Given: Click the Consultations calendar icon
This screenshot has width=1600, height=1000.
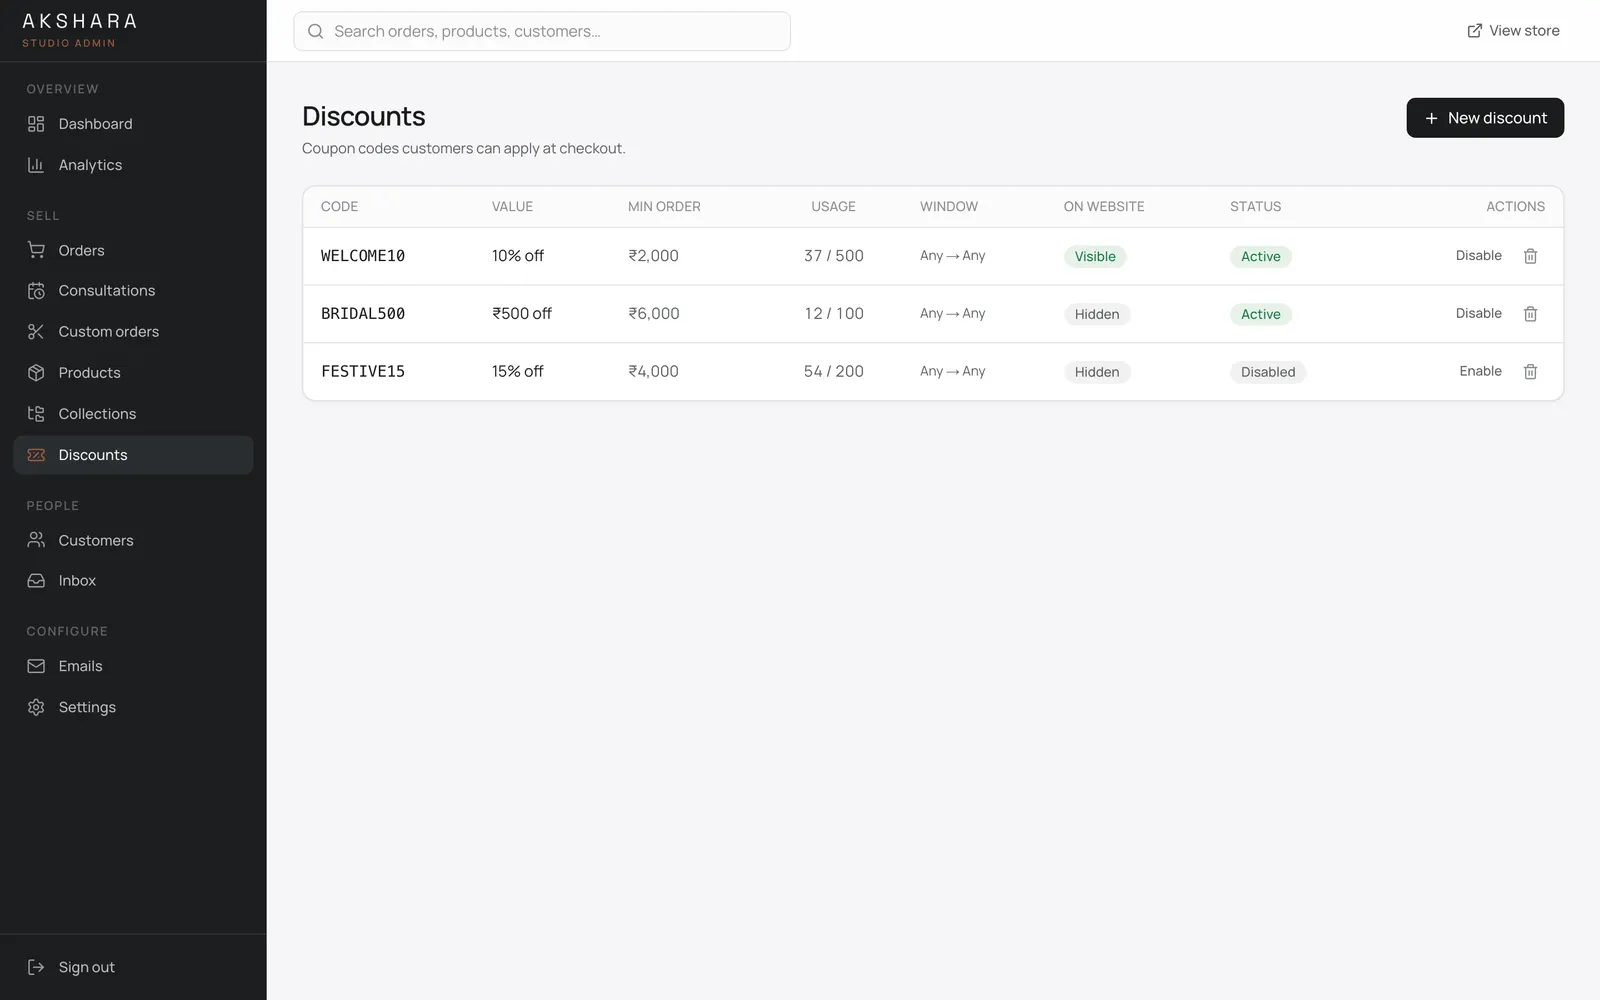Looking at the screenshot, I should pos(36,291).
